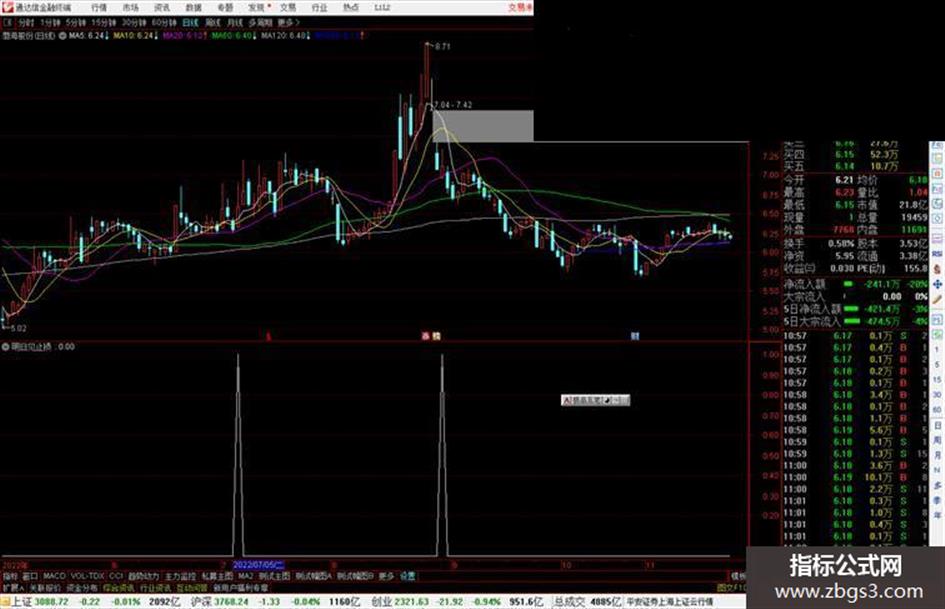Open the 互动问答 tab
945x609 pixels.
tap(192, 587)
